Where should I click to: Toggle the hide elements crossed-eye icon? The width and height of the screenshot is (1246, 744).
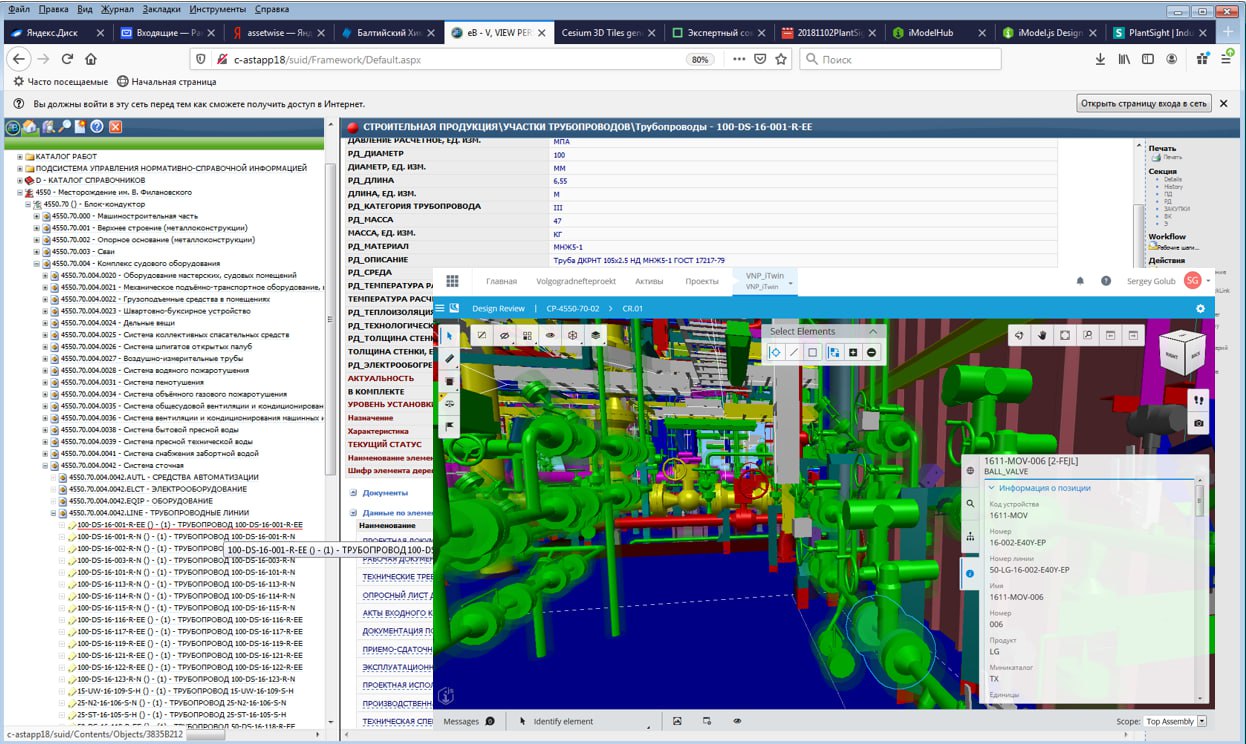[504, 336]
